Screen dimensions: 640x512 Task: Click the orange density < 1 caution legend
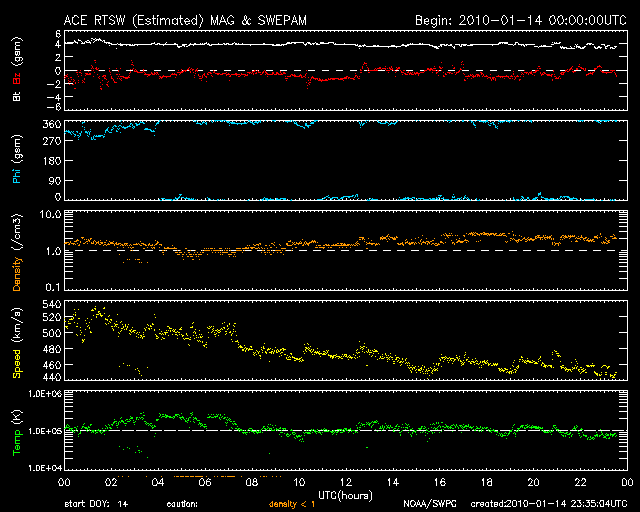(294, 504)
